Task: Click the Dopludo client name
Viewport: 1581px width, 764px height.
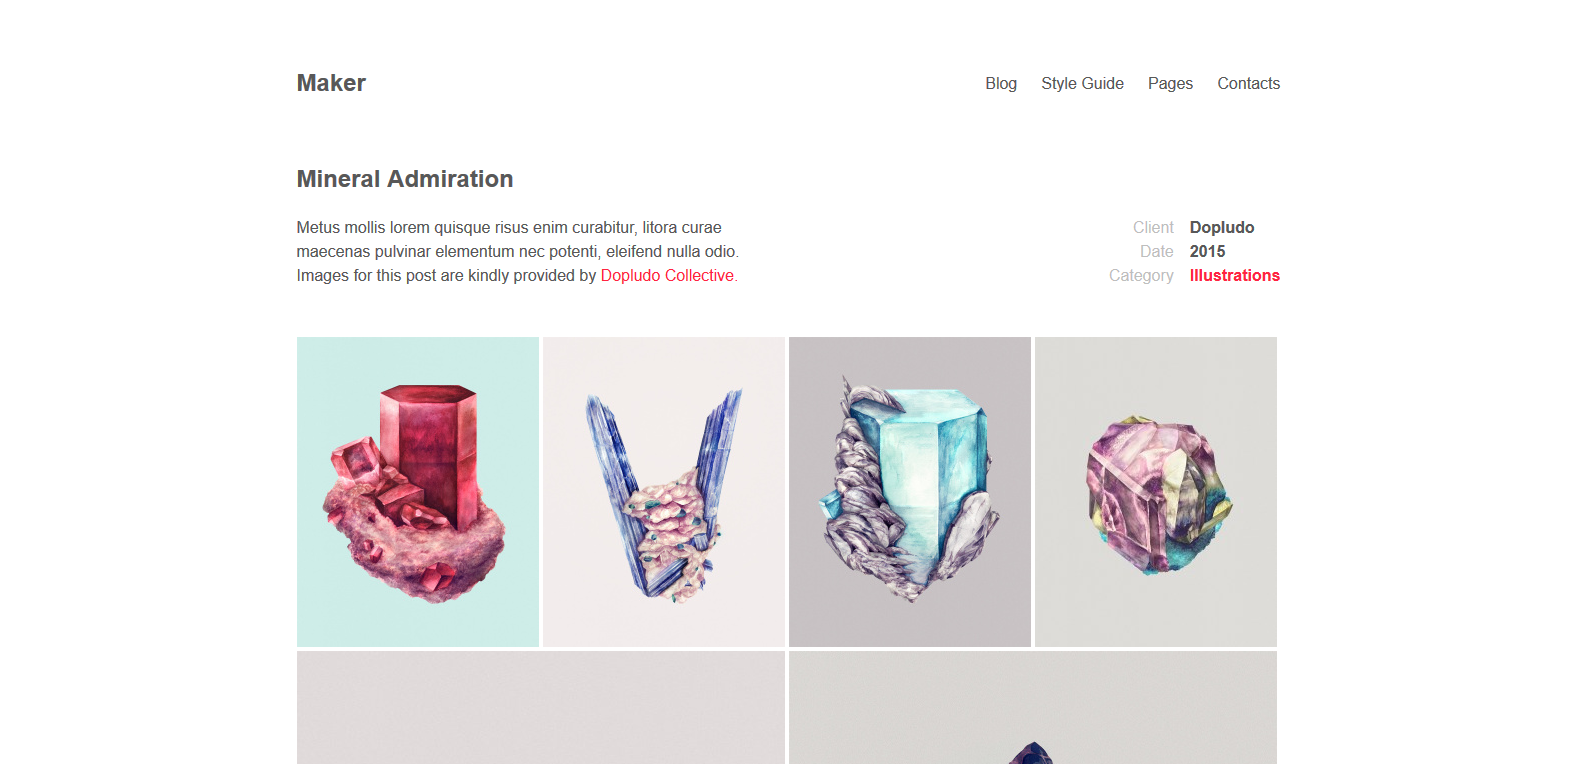Action: pyautogui.click(x=1222, y=227)
